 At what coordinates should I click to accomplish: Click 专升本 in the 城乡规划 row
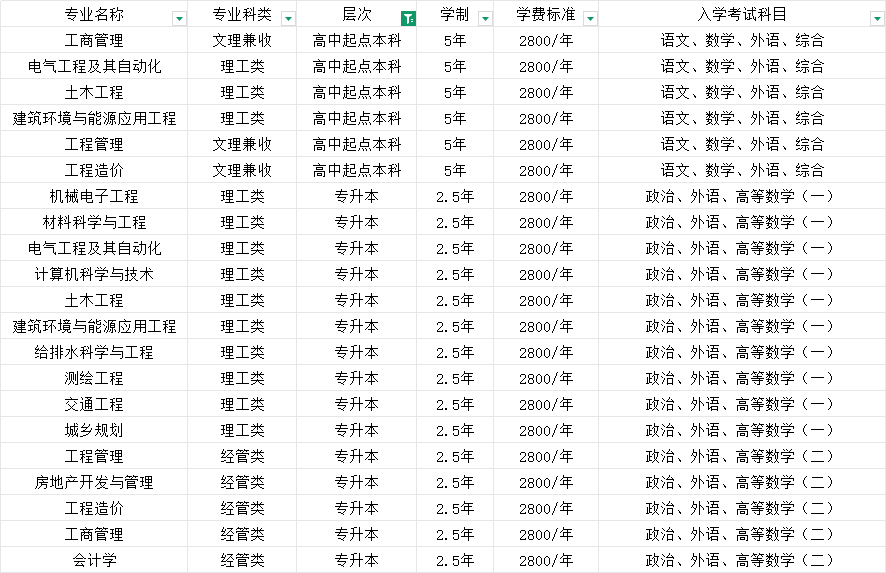tap(357, 430)
